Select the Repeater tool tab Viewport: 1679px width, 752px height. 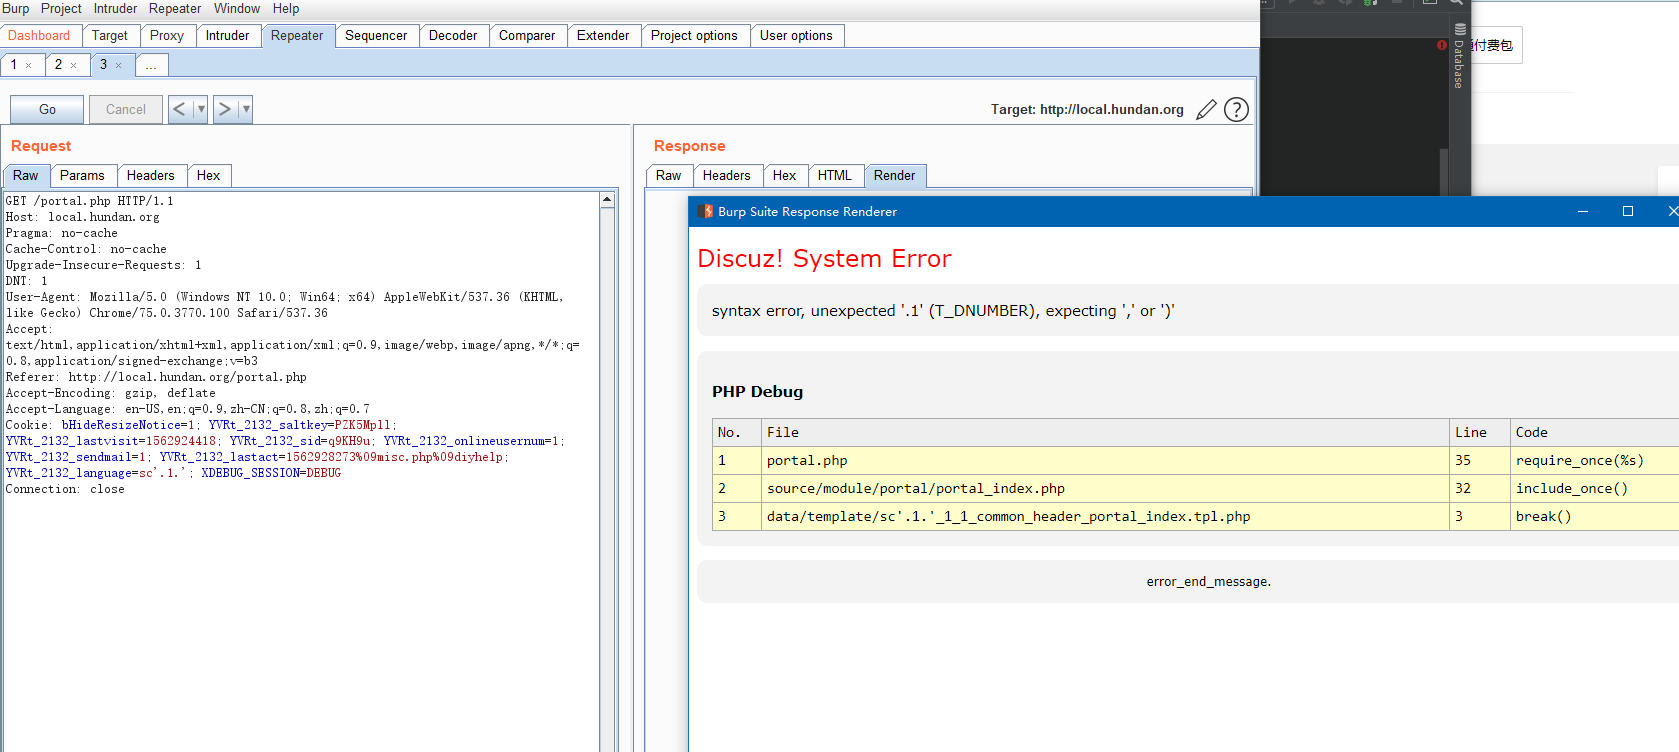[297, 35]
